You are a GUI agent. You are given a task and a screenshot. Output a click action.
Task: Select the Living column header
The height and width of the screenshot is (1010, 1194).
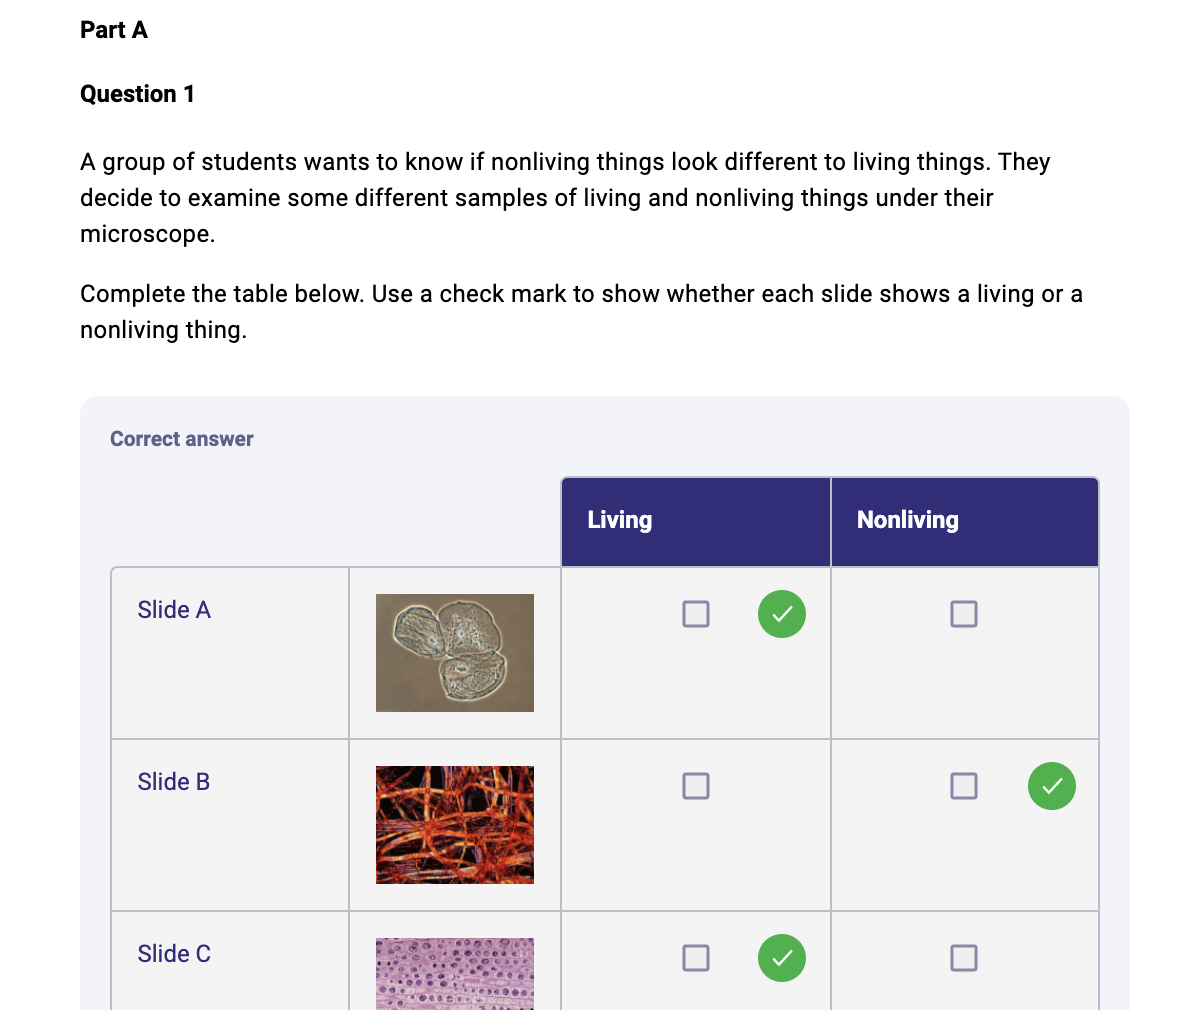(x=695, y=522)
